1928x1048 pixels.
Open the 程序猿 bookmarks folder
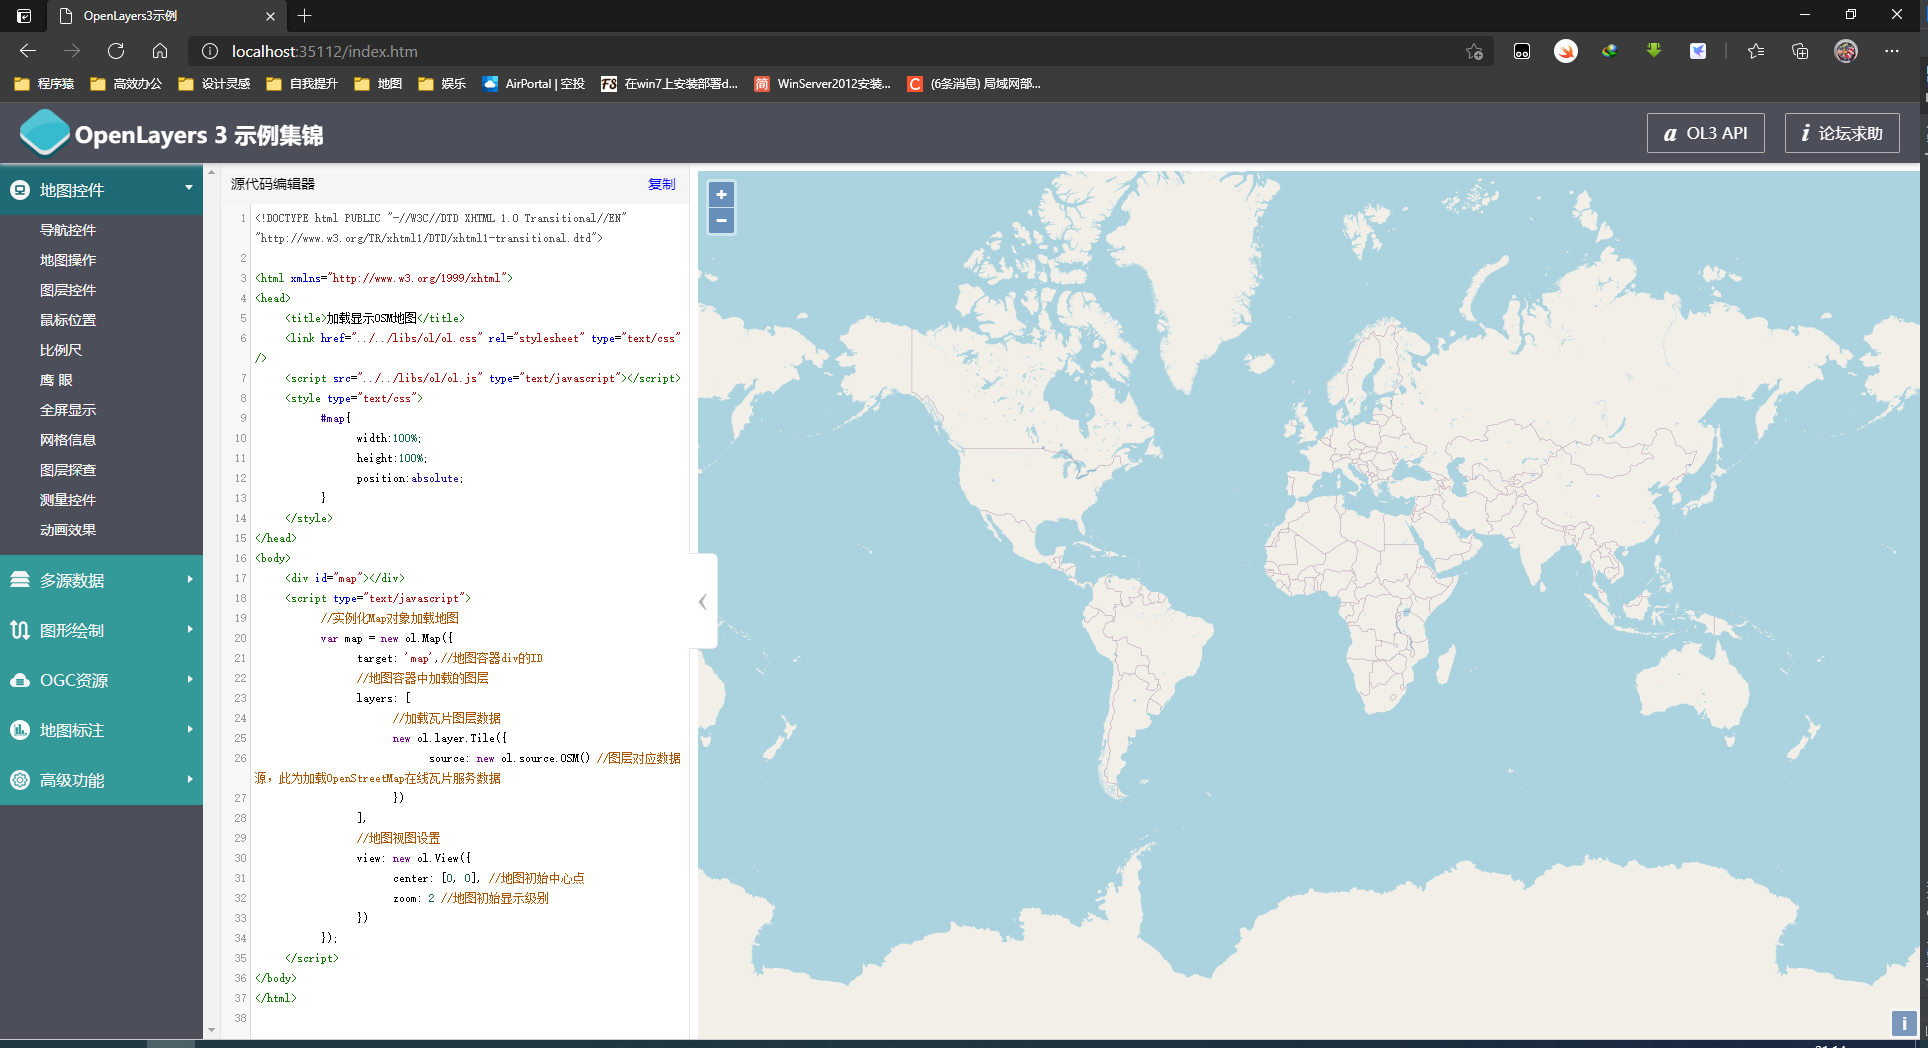(x=44, y=84)
